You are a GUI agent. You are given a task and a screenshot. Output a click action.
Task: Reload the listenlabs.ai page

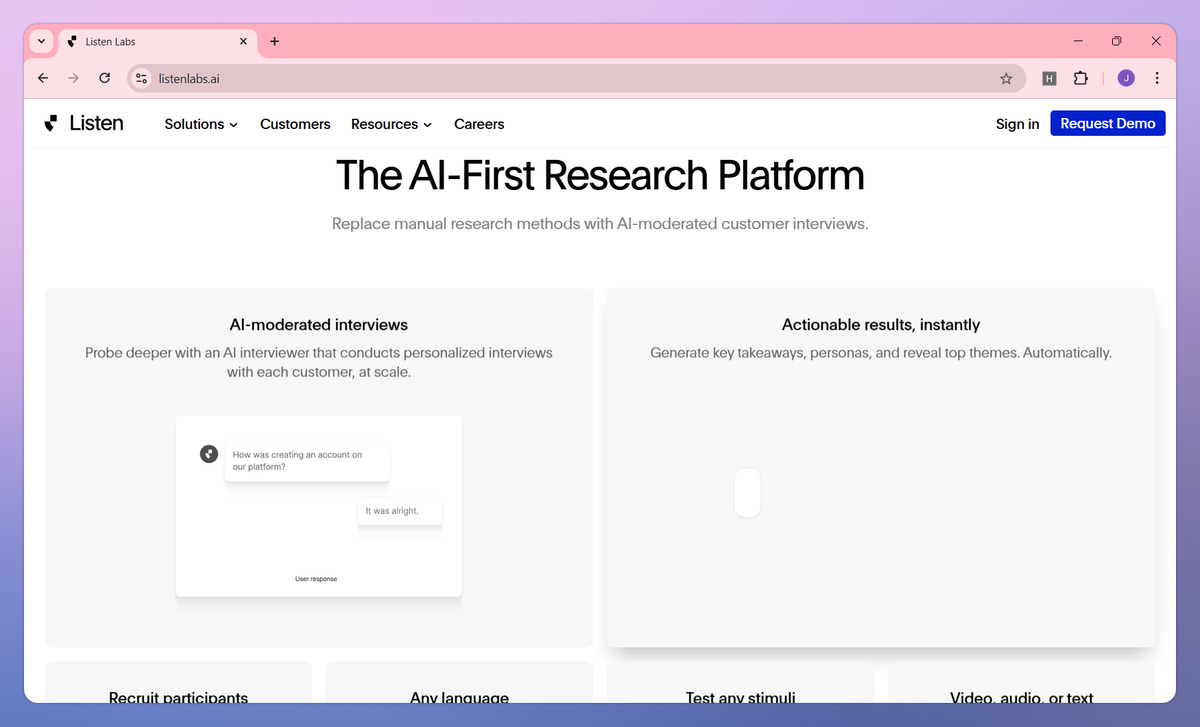pyautogui.click(x=105, y=78)
